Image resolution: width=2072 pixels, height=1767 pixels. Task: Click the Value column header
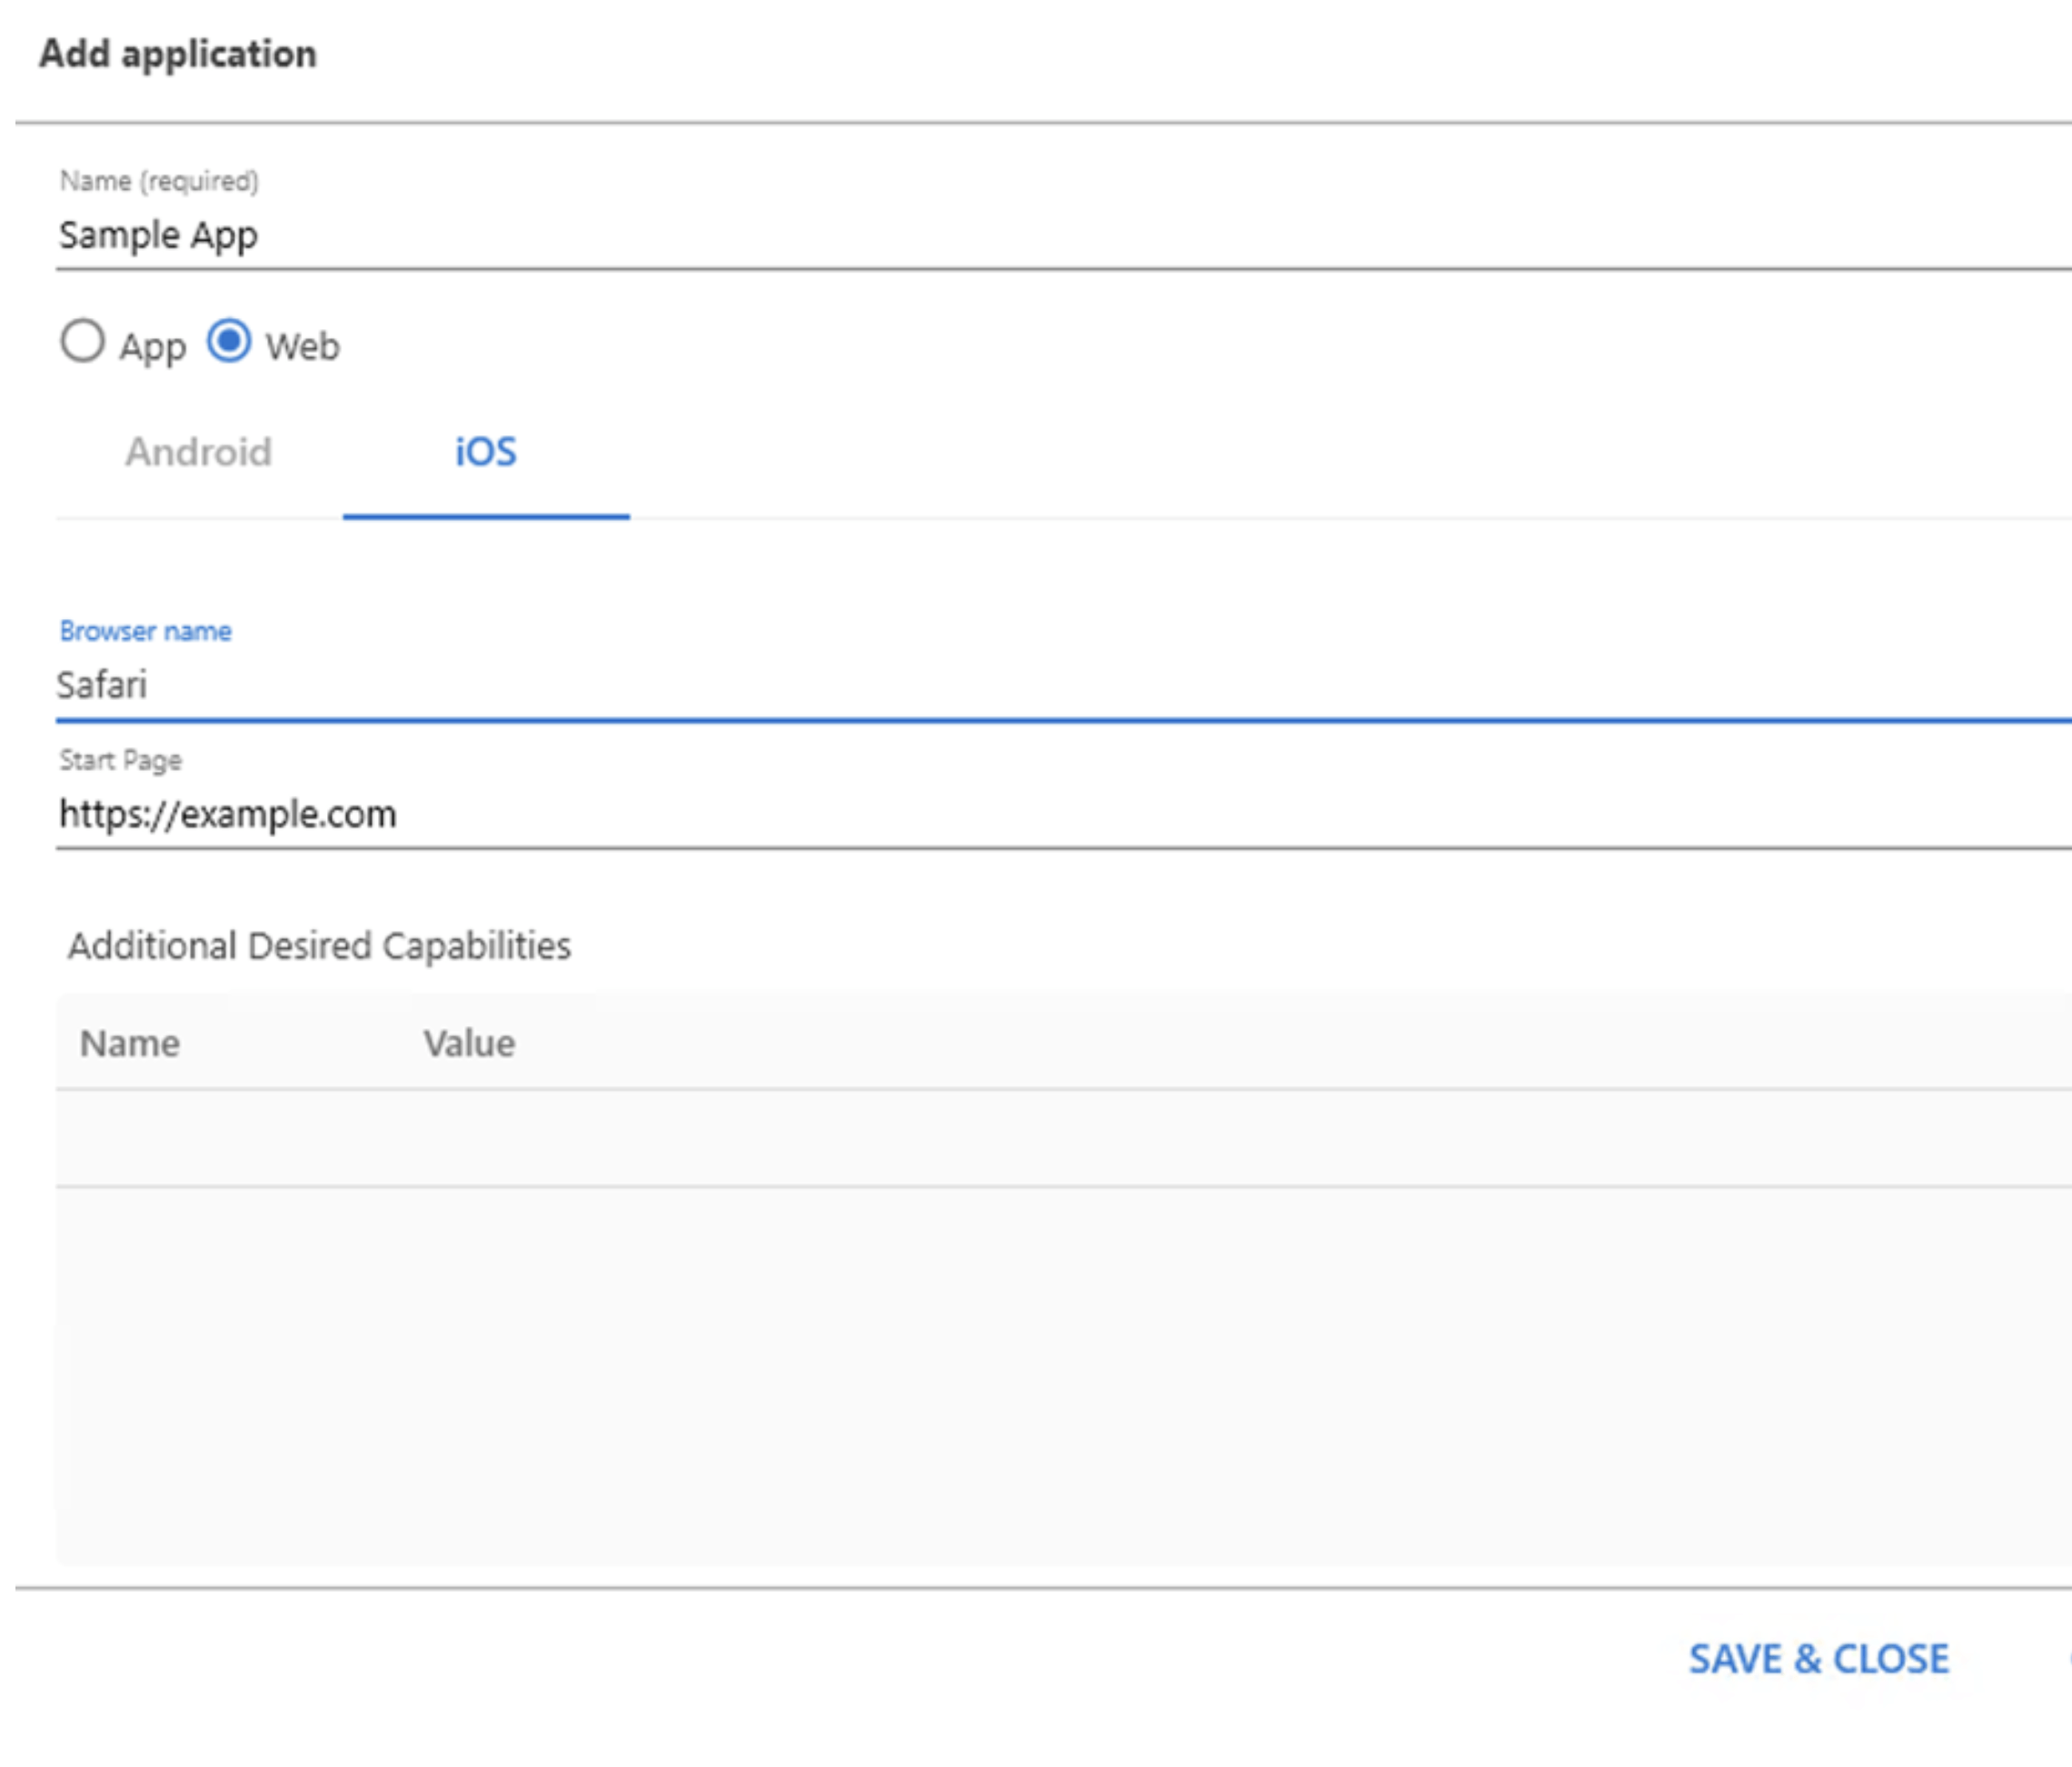[468, 1042]
